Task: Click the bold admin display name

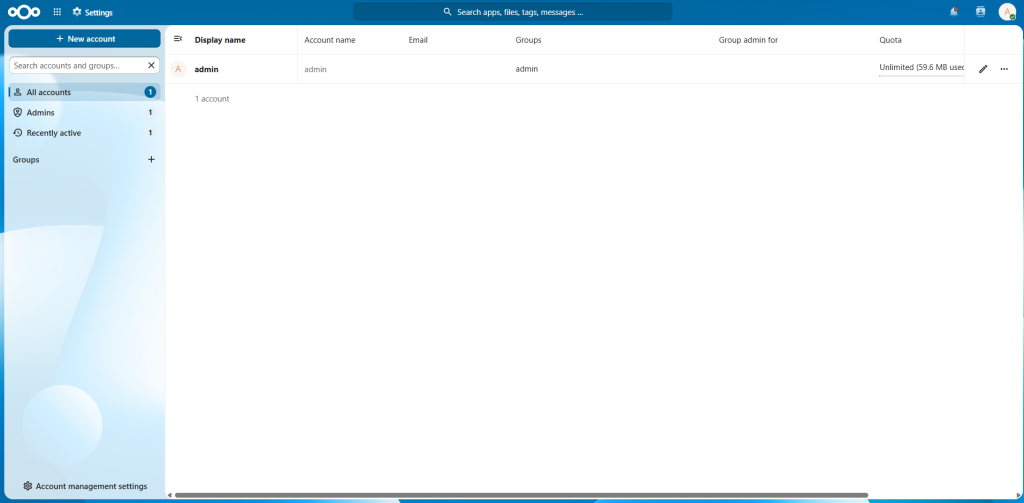Action: point(206,69)
